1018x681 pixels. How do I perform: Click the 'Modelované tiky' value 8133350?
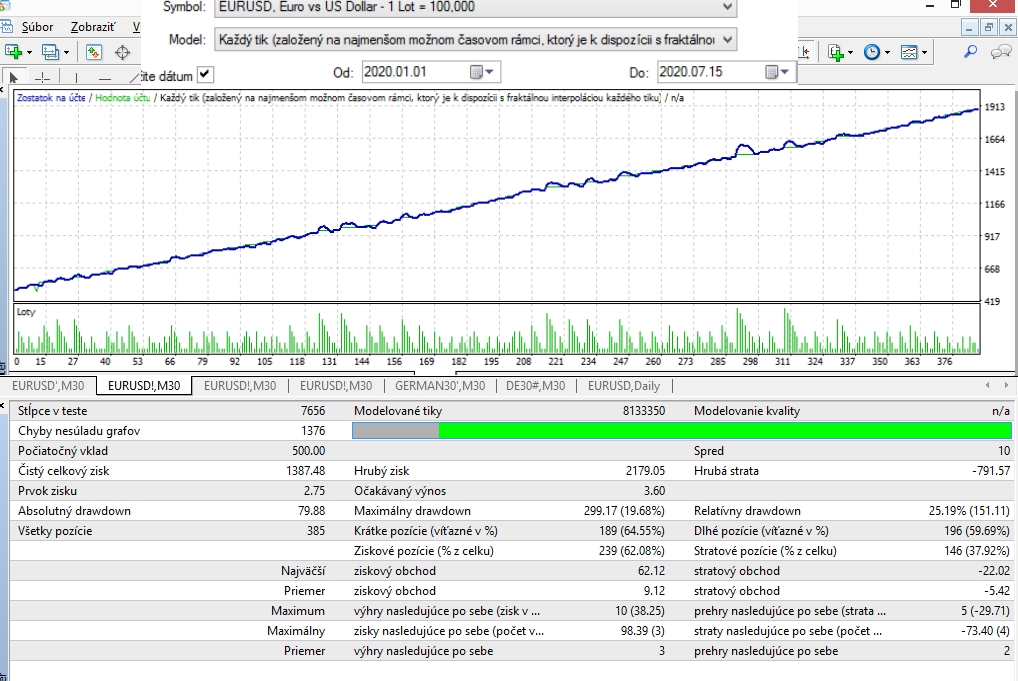coord(644,411)
